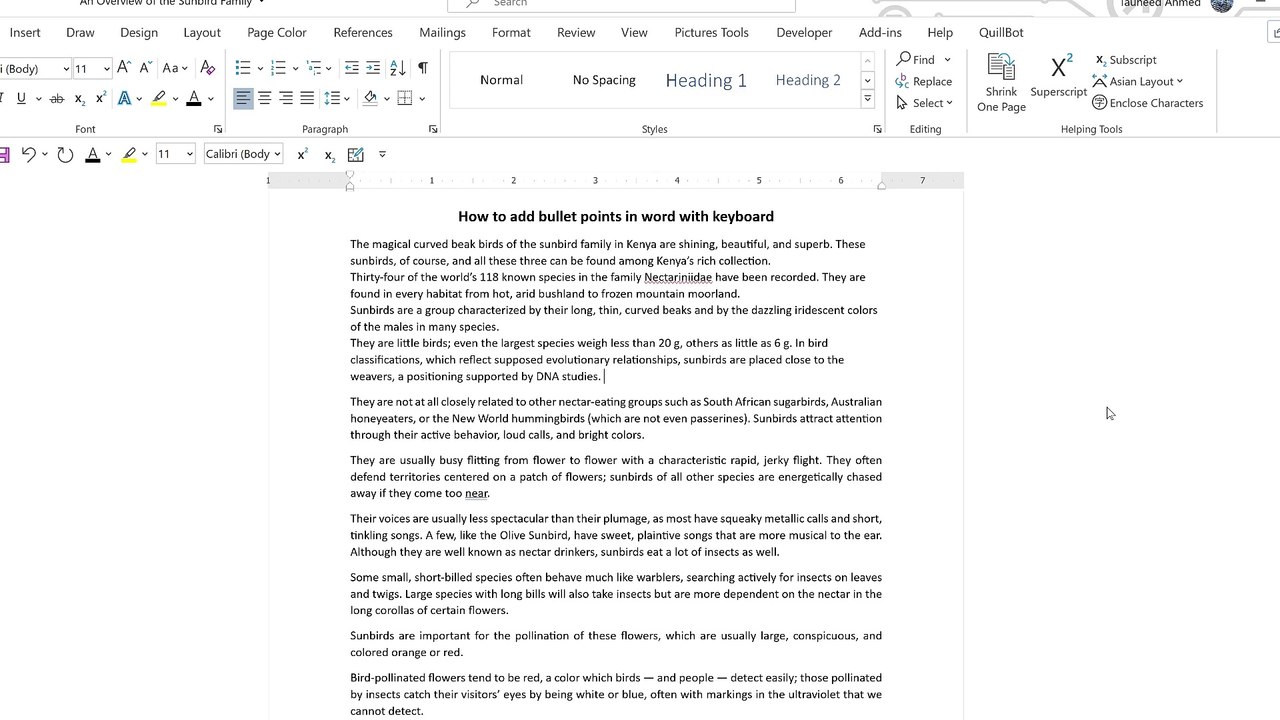Toggle strikethrough formatting

(x=57, y=98)
